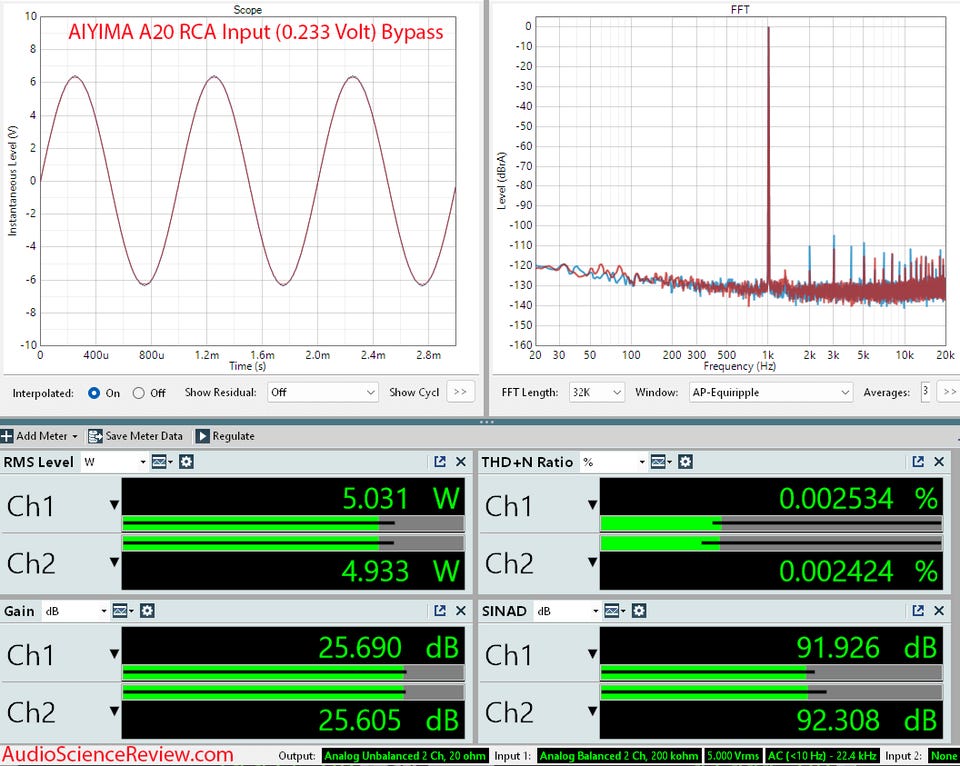960x766 pixels.
Task: Expand more Scope settings with >> button
Action: (x=460, y=392)
